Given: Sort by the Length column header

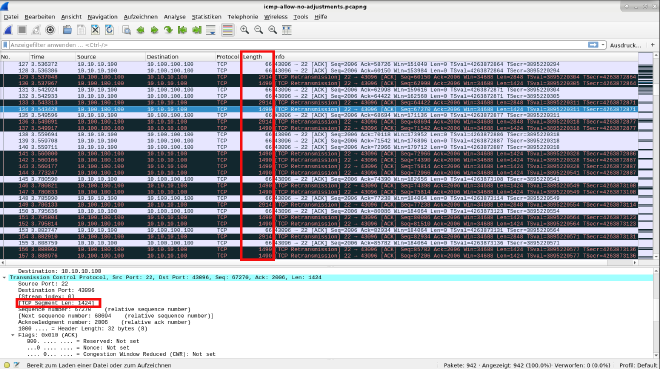Looking at the screenshot, I should click(x=258, y=57).
